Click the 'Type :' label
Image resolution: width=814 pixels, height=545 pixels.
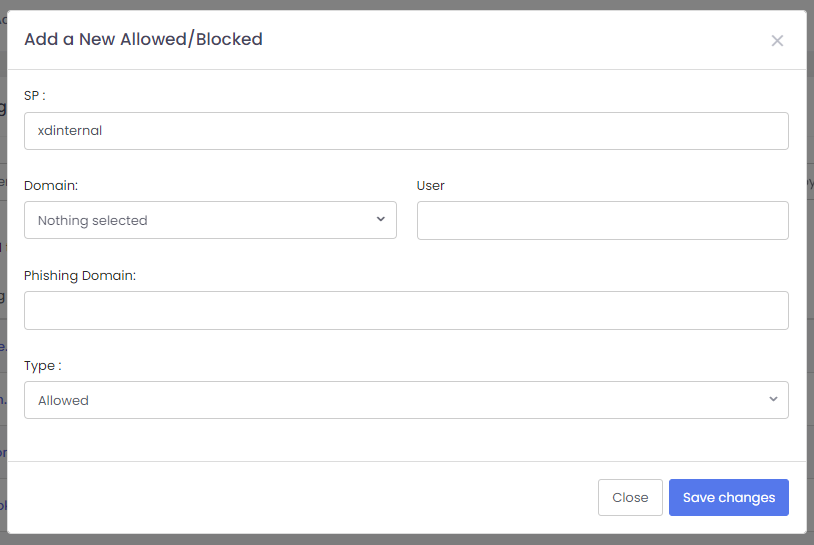[43, 365]
